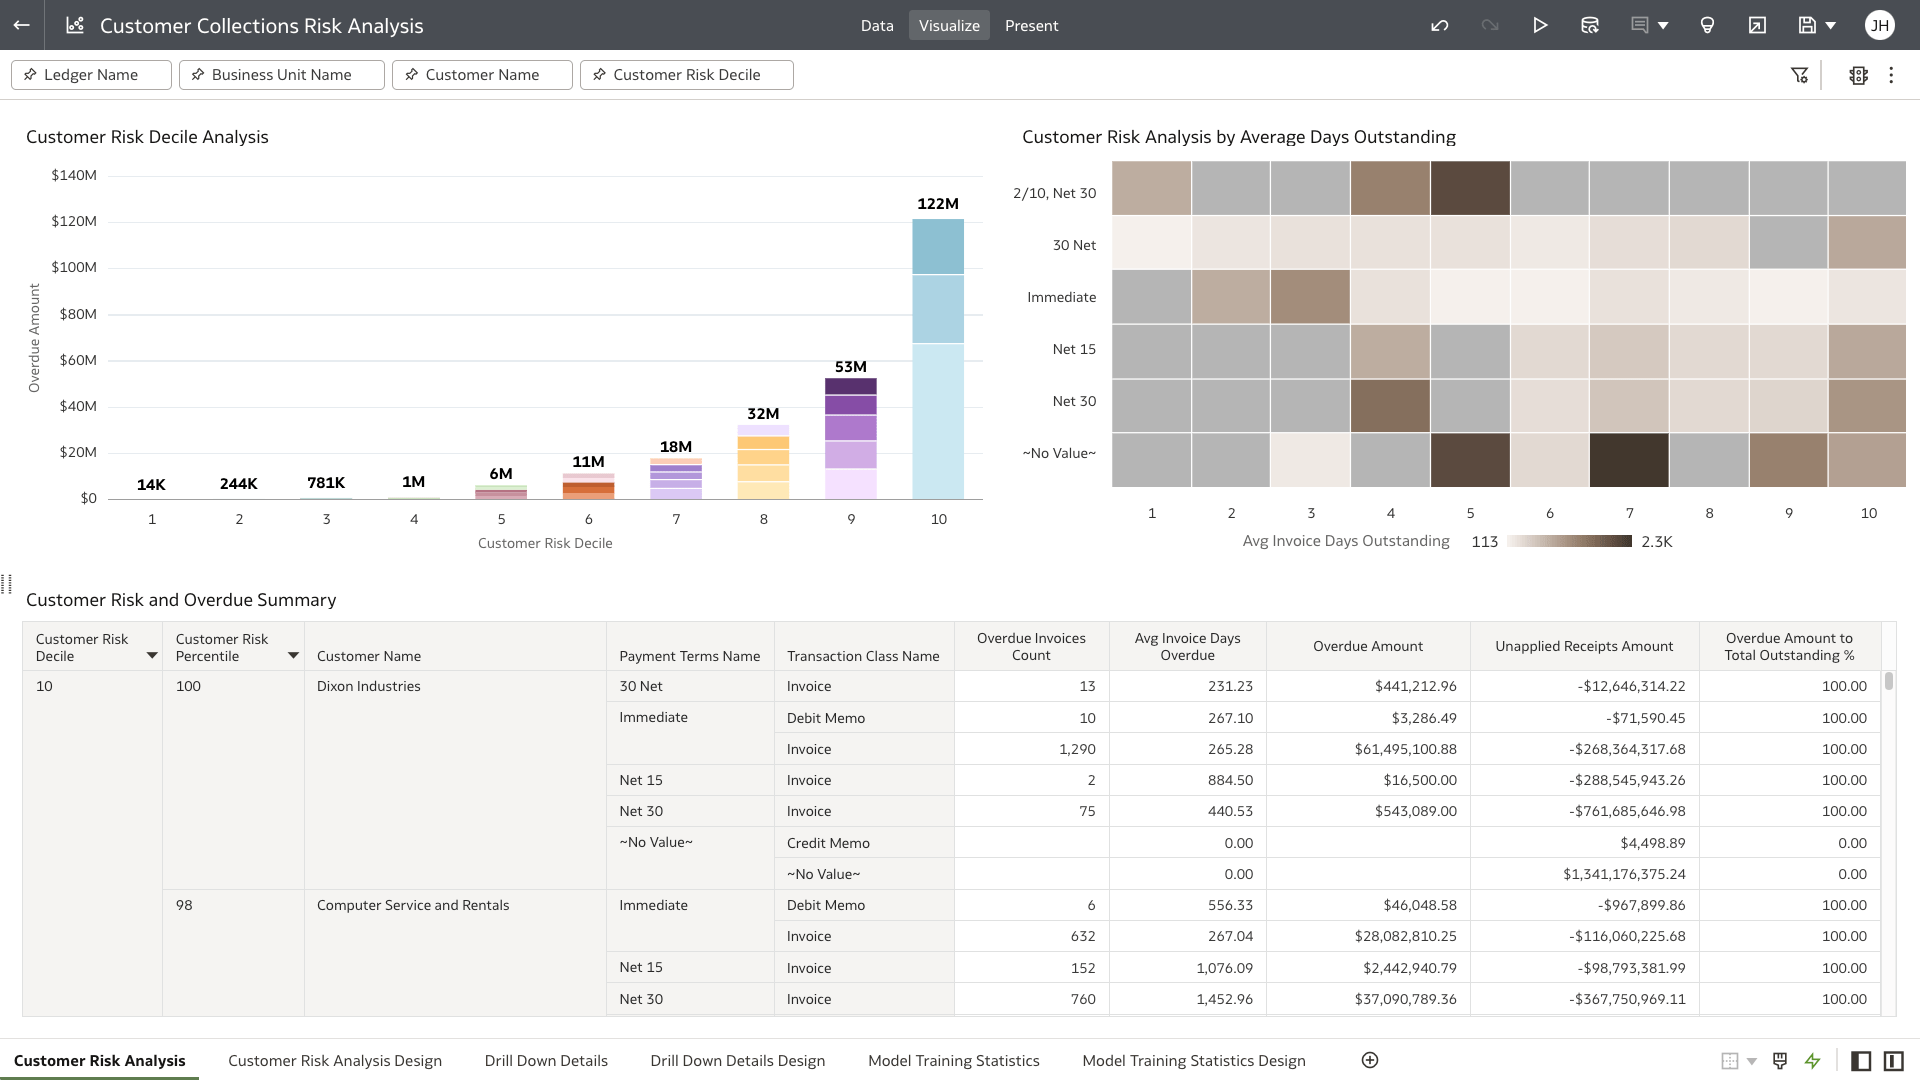Refresh the dataset
The image size is (1920, 1080).
click(1590, 25)
